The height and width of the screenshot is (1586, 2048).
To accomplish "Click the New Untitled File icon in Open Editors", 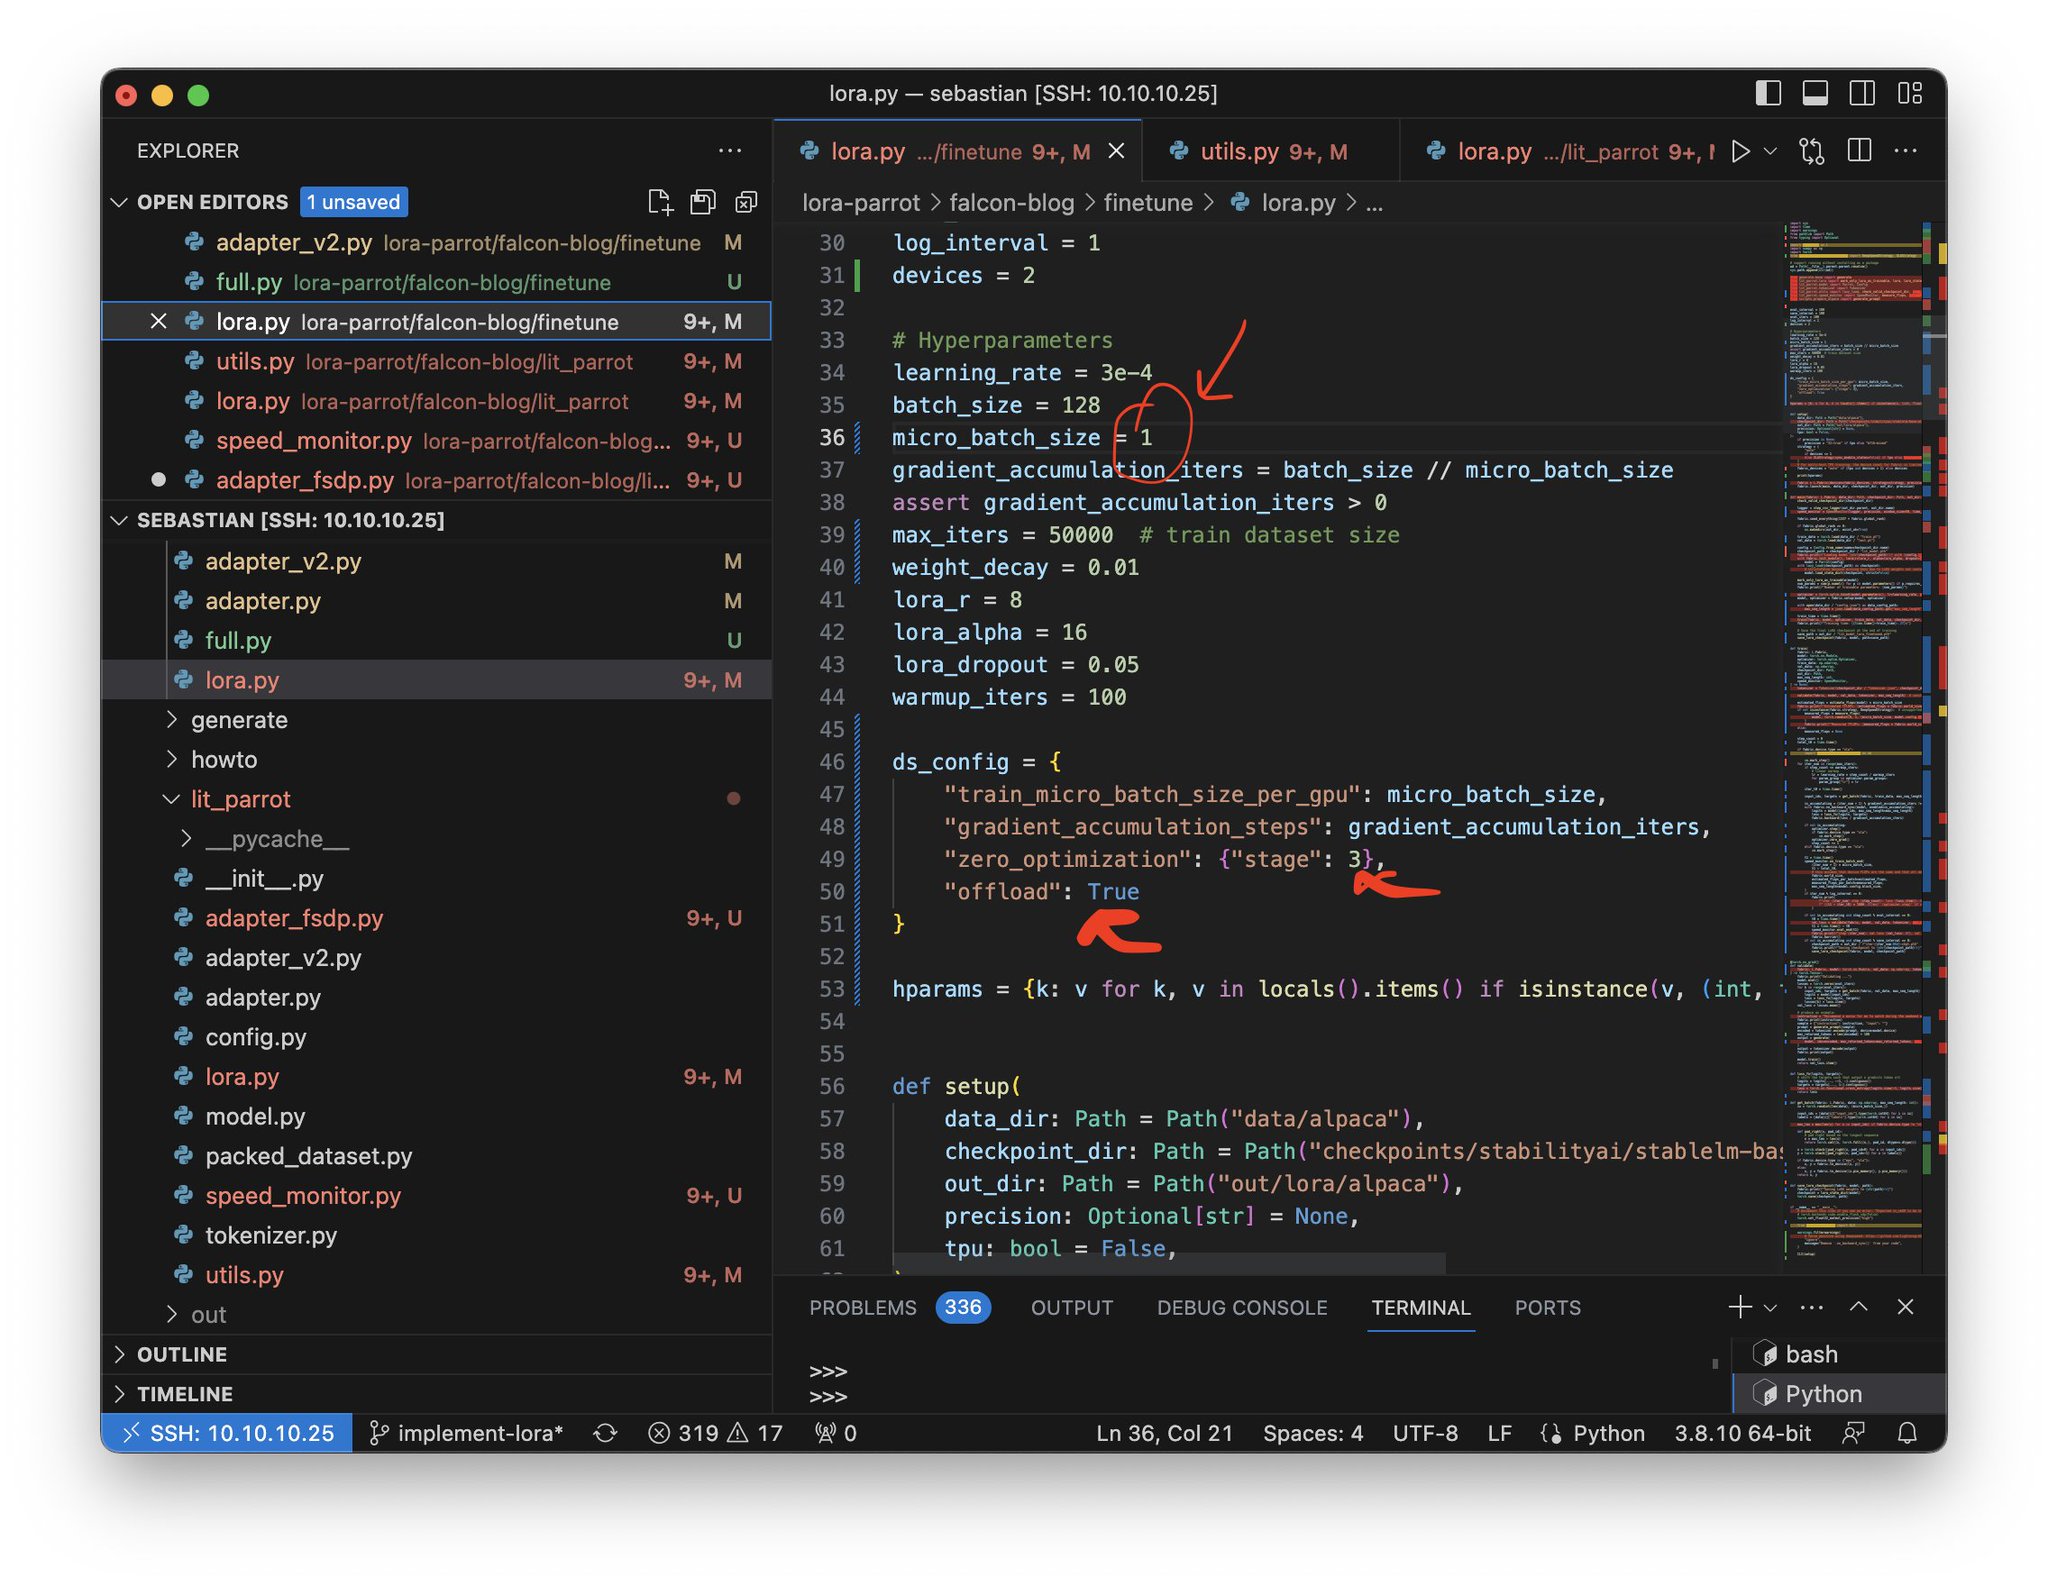I will coord(660,202).
